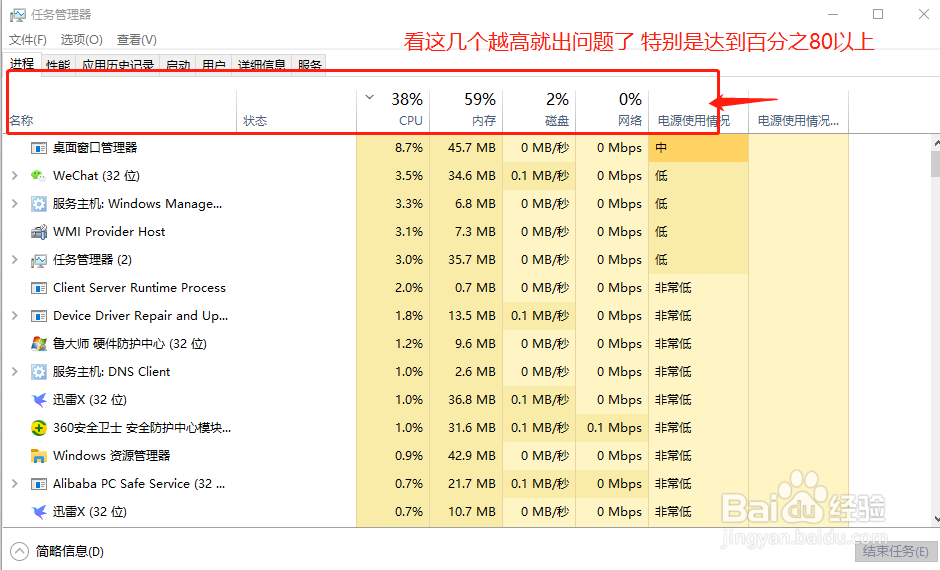Click the sort arrow above CPU column
Viewport: 940px width, 570px height.
[x=370, y=97]
